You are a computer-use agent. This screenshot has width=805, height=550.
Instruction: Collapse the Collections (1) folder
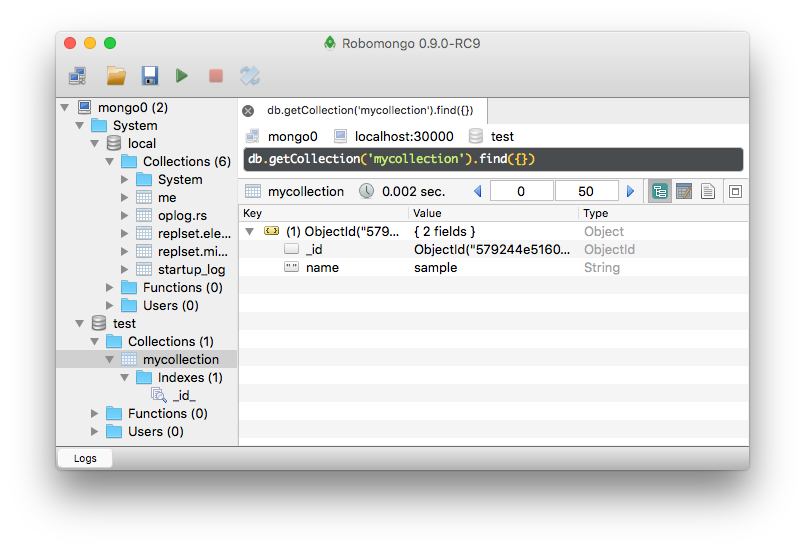click(x=94, y=342)
